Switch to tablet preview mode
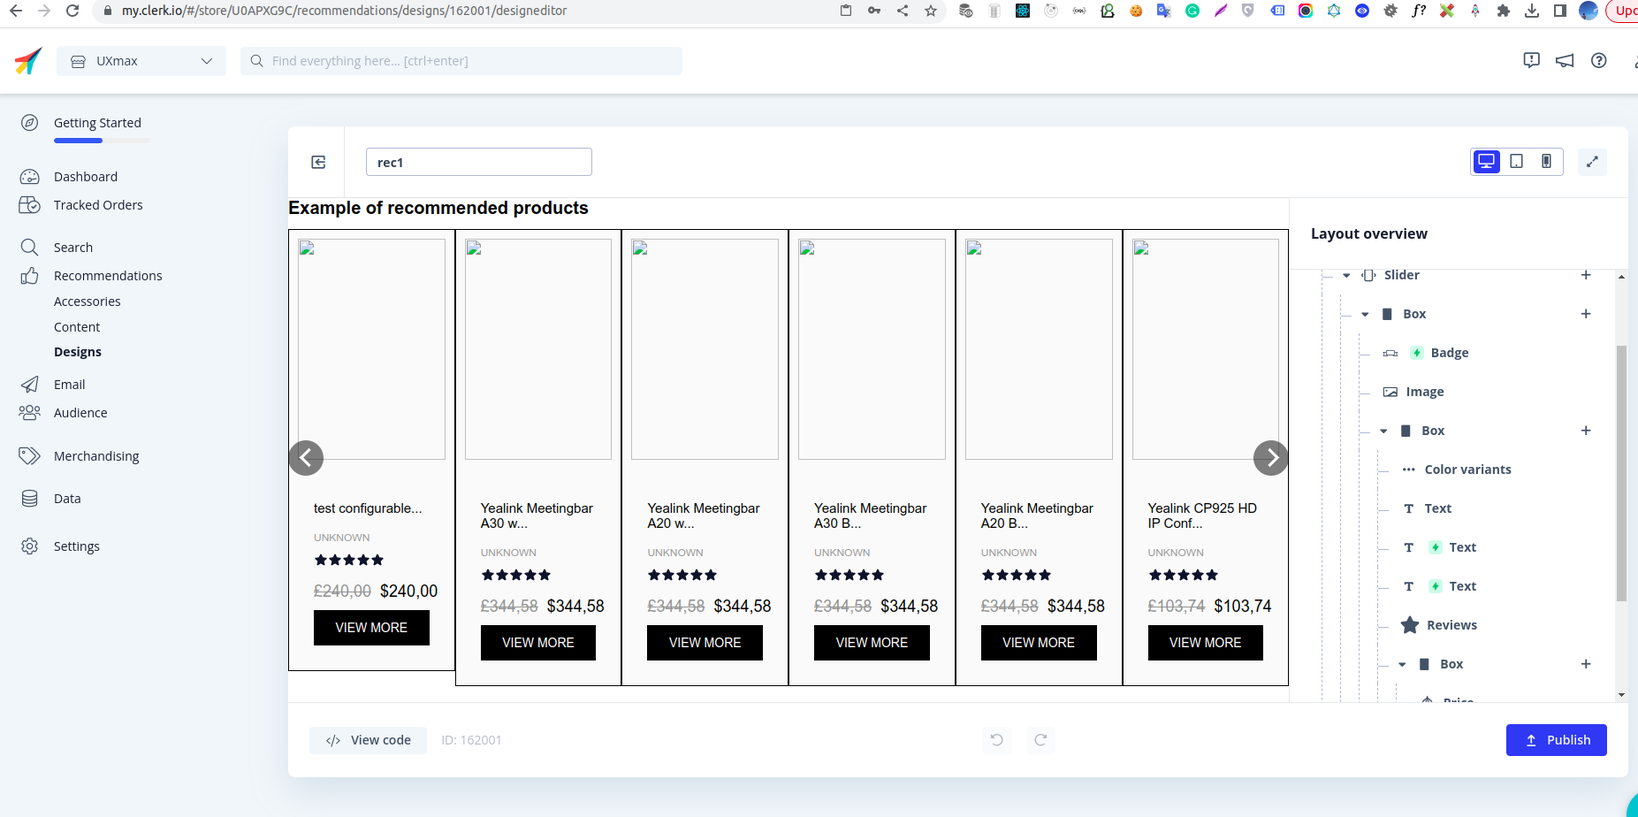 [x=1517, y=162]
